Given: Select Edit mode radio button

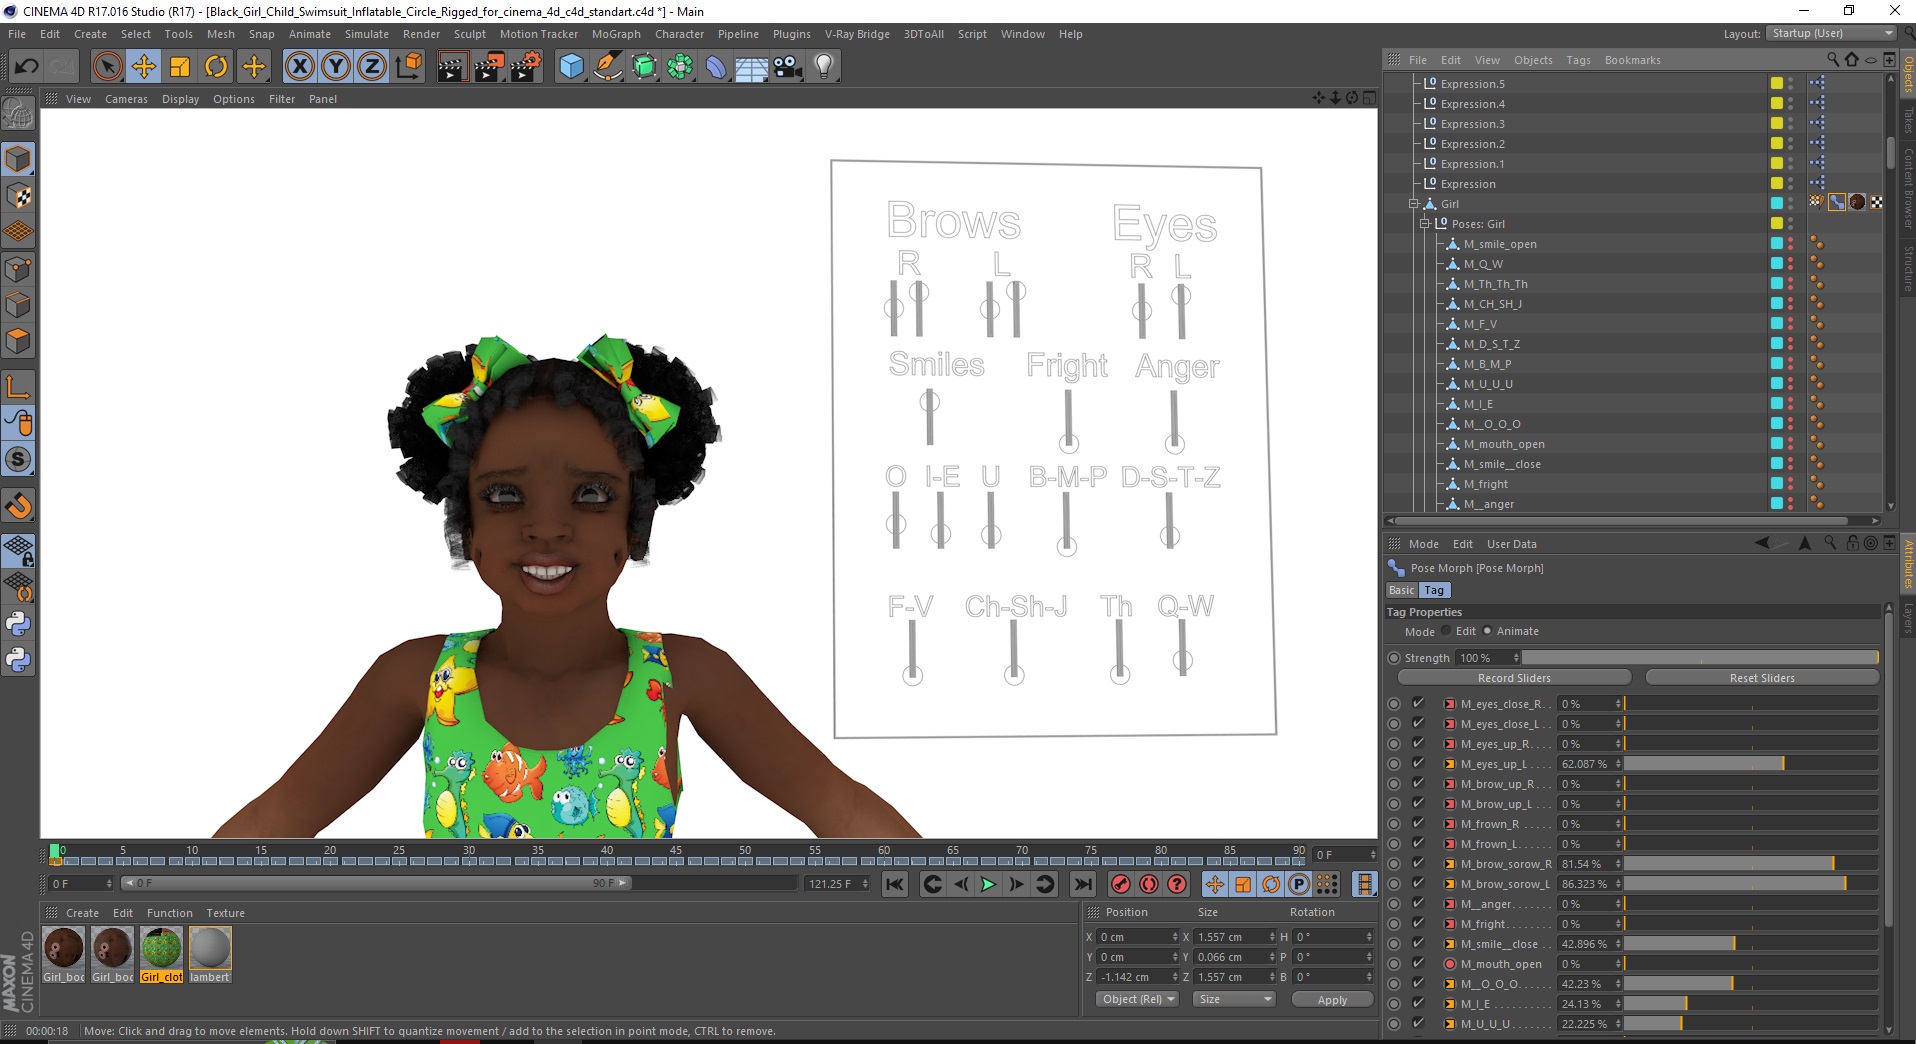Looking at the screenshot, I should click(1446, 631).
